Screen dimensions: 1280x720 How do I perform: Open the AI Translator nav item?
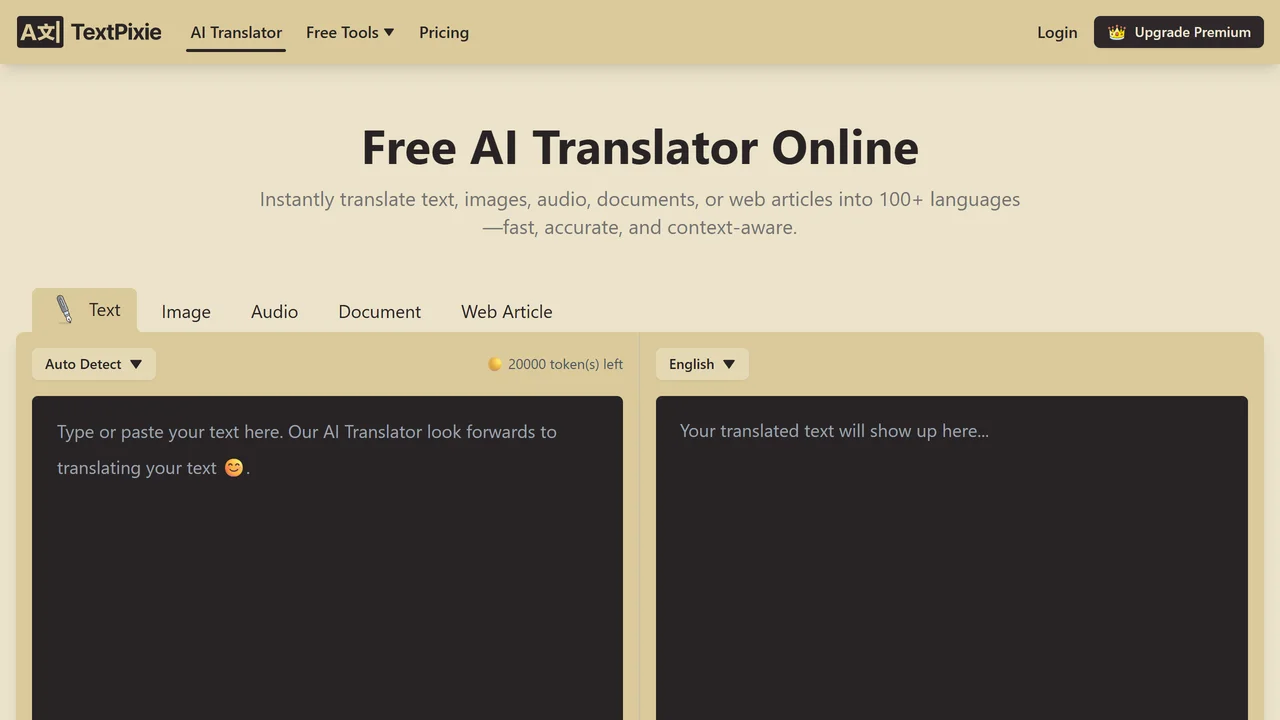(236, 32)
